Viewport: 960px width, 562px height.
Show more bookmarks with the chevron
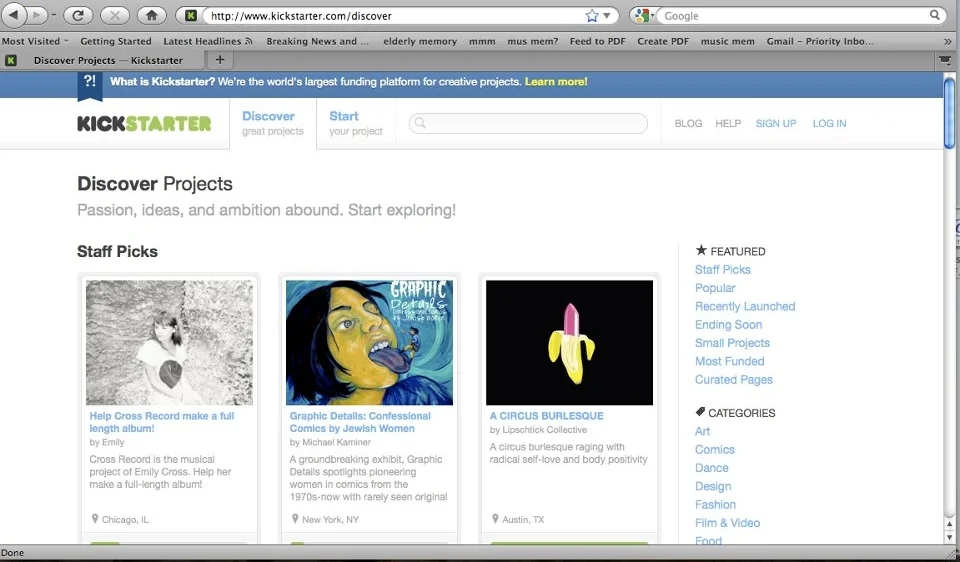coord(948,41)
